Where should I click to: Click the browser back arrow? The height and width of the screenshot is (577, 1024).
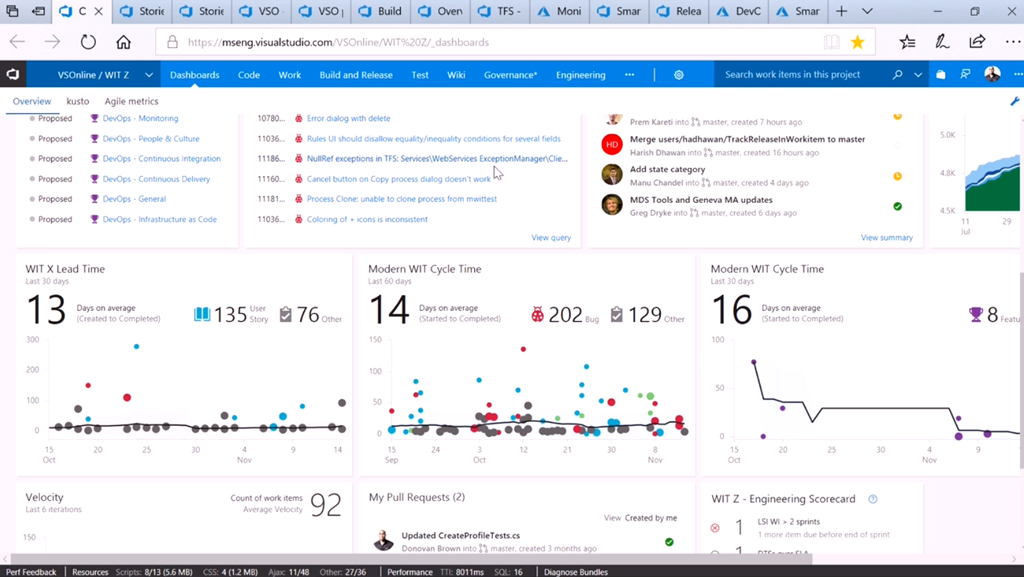coord(17,42)
